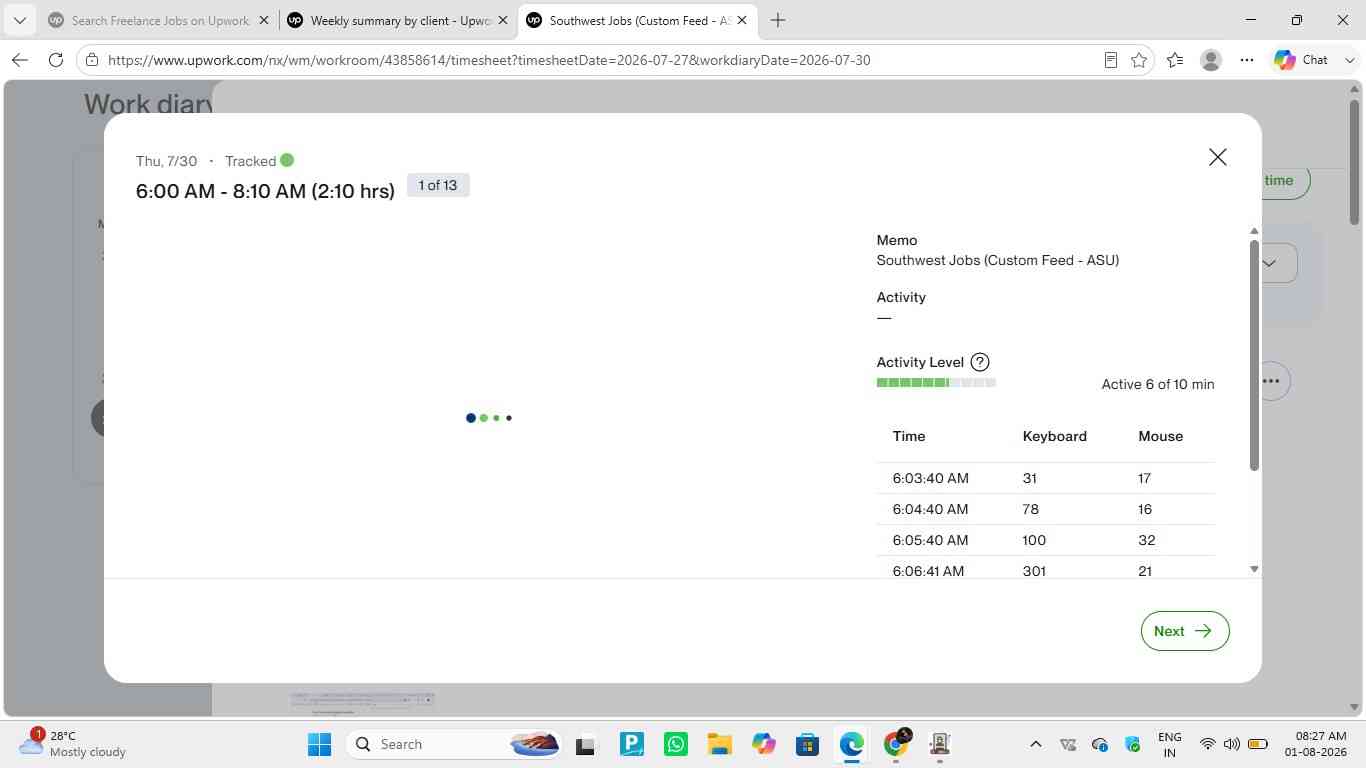This screenshot has width=1366, height=768.
Task: Open the Windows Start menu
Action: pos(319,744)
